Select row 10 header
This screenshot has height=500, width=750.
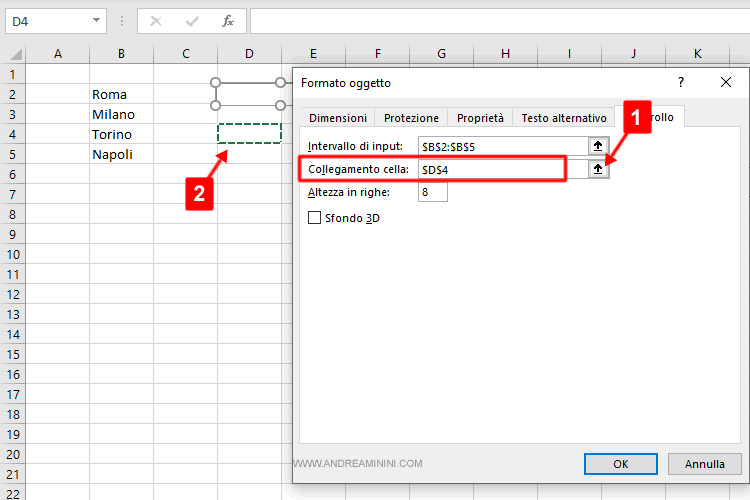pyautogui.click(x=12, y=254)
